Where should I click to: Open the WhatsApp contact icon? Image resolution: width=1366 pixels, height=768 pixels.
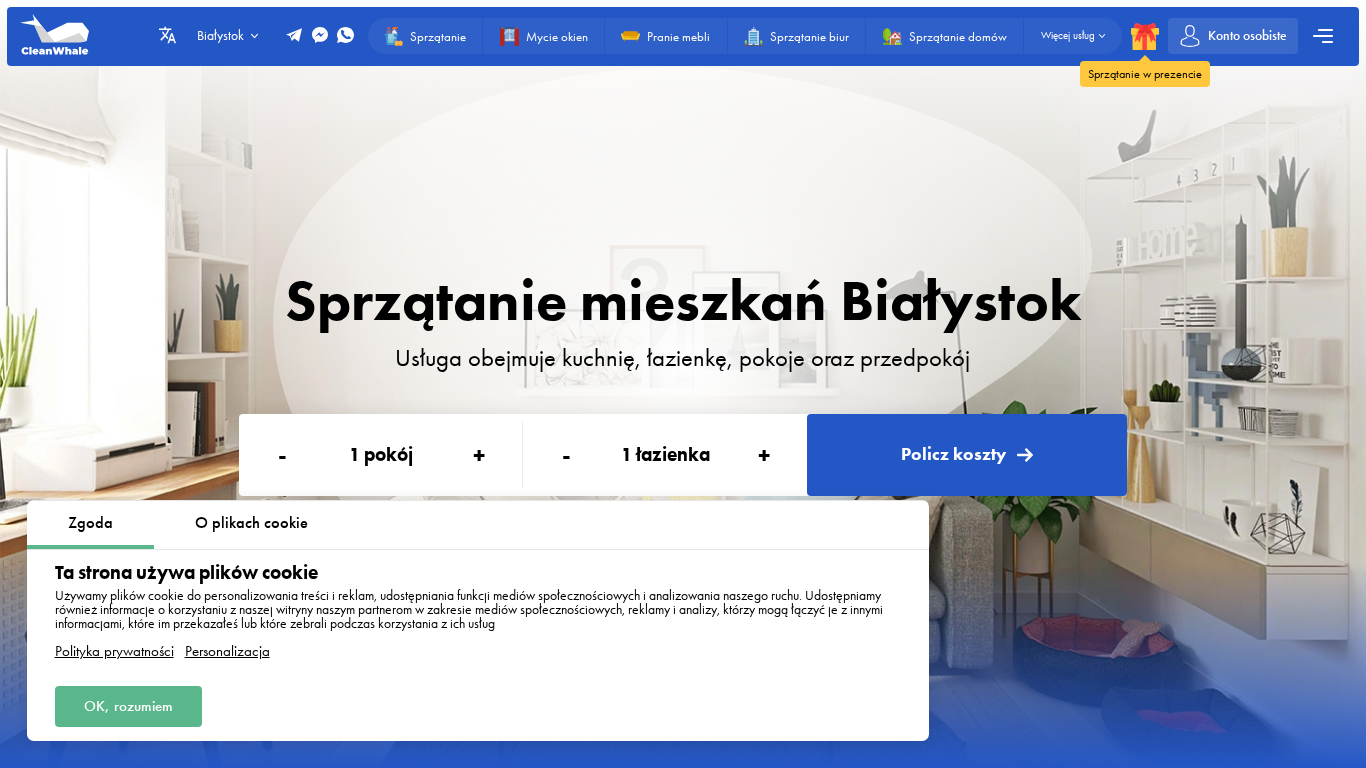pos(345,35)
